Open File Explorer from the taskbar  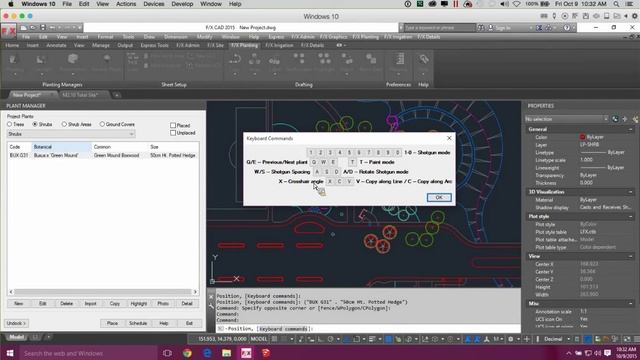point(227,353)
